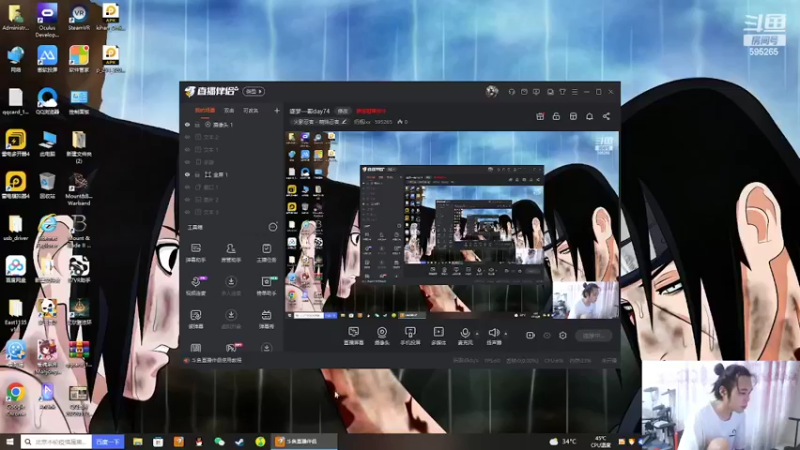Open the shop icon above the preview
This screenshot has height=450, width=800.
click(573, 116)
